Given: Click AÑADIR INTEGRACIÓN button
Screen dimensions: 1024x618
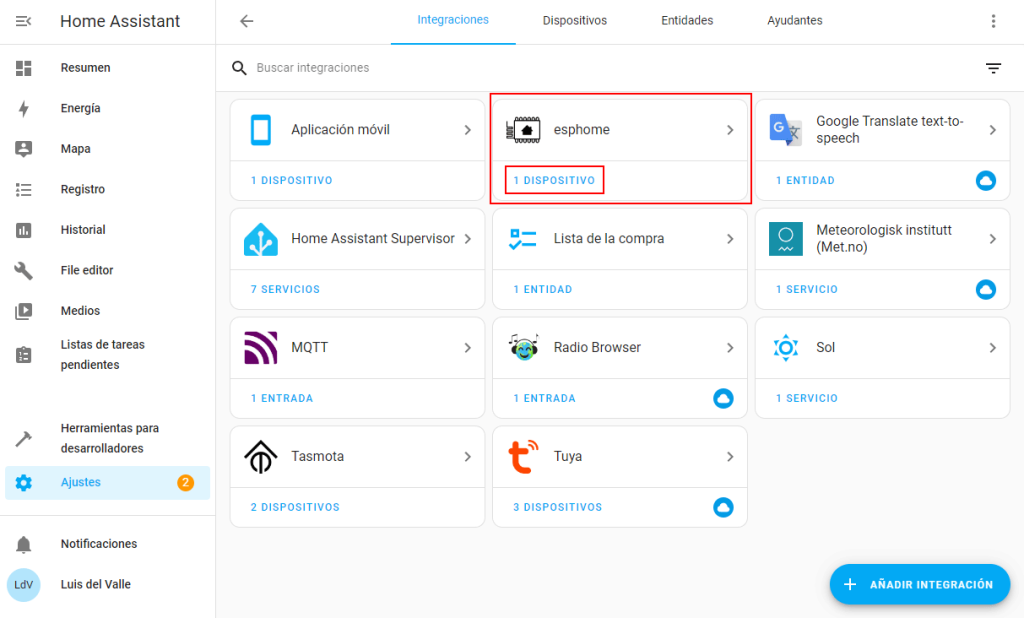Looking at the screenshot, I should (x=920, y=585).
